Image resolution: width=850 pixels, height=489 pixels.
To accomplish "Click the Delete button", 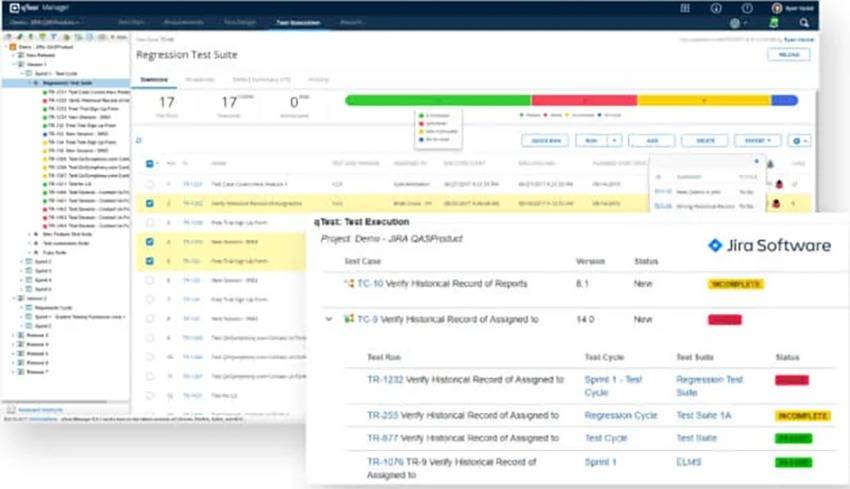I will 705,140.
